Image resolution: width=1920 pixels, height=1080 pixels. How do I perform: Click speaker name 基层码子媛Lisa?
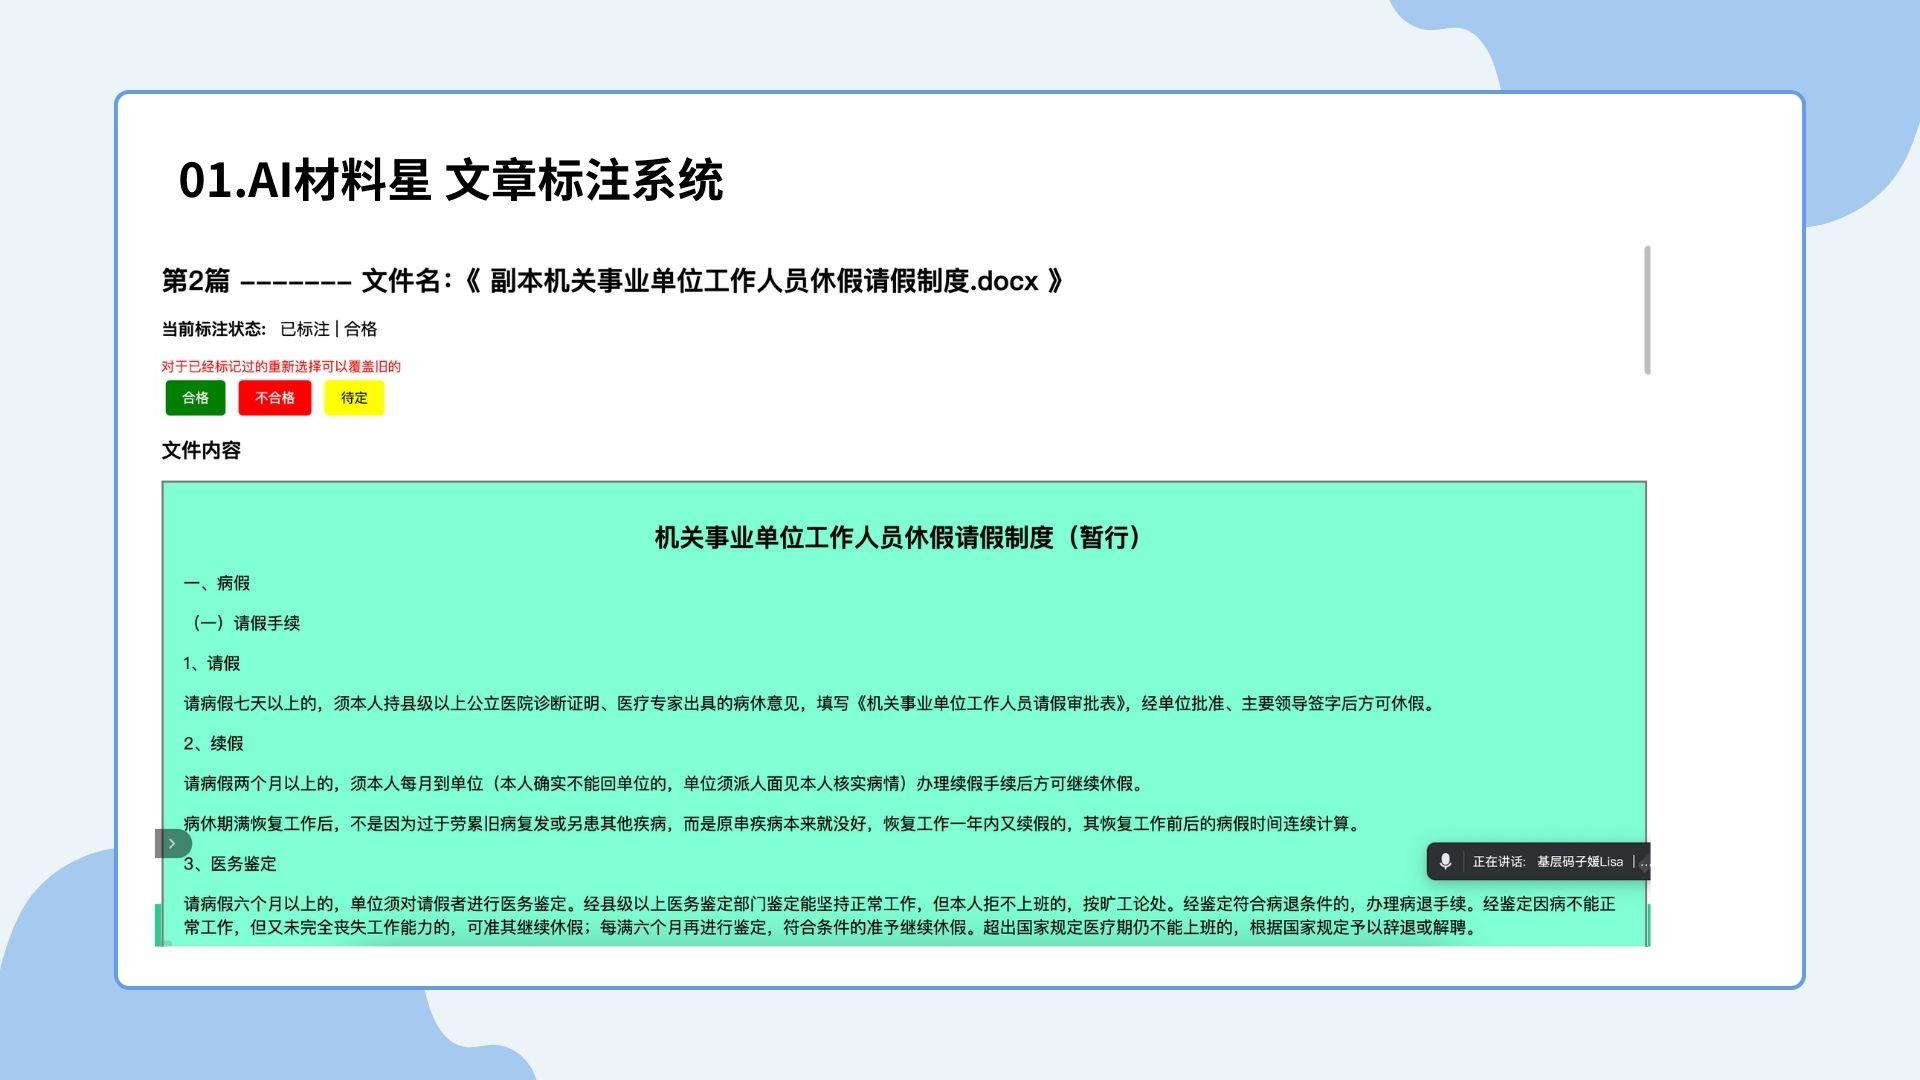1579,862
